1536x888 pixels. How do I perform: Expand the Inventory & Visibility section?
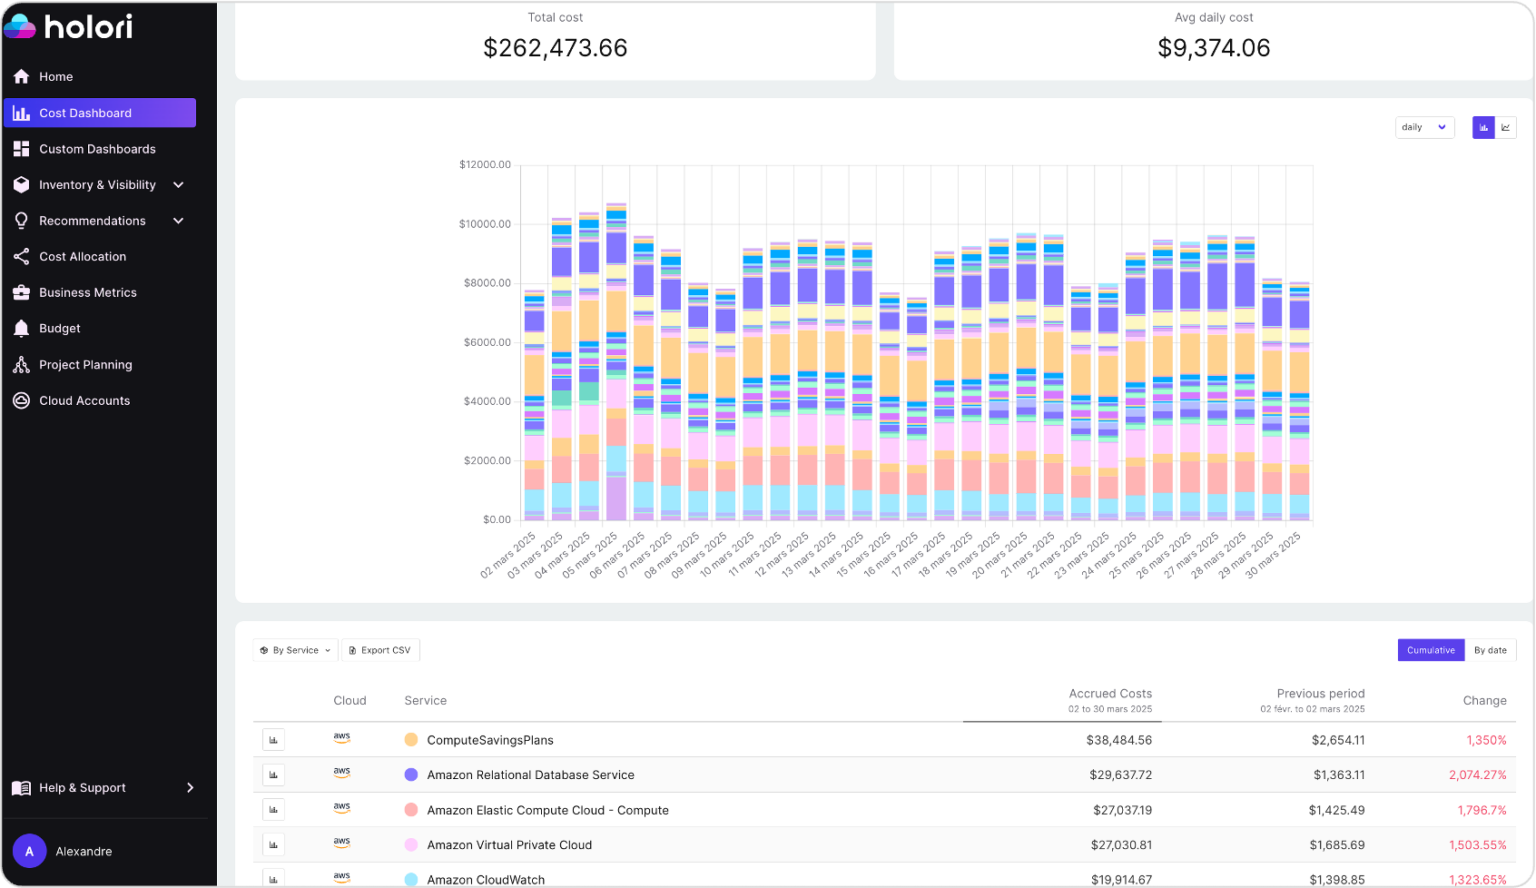98,184
